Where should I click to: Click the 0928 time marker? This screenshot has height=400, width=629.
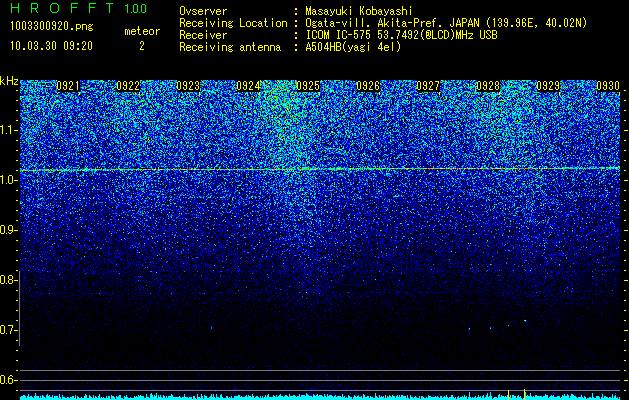[x=488, y=86]
